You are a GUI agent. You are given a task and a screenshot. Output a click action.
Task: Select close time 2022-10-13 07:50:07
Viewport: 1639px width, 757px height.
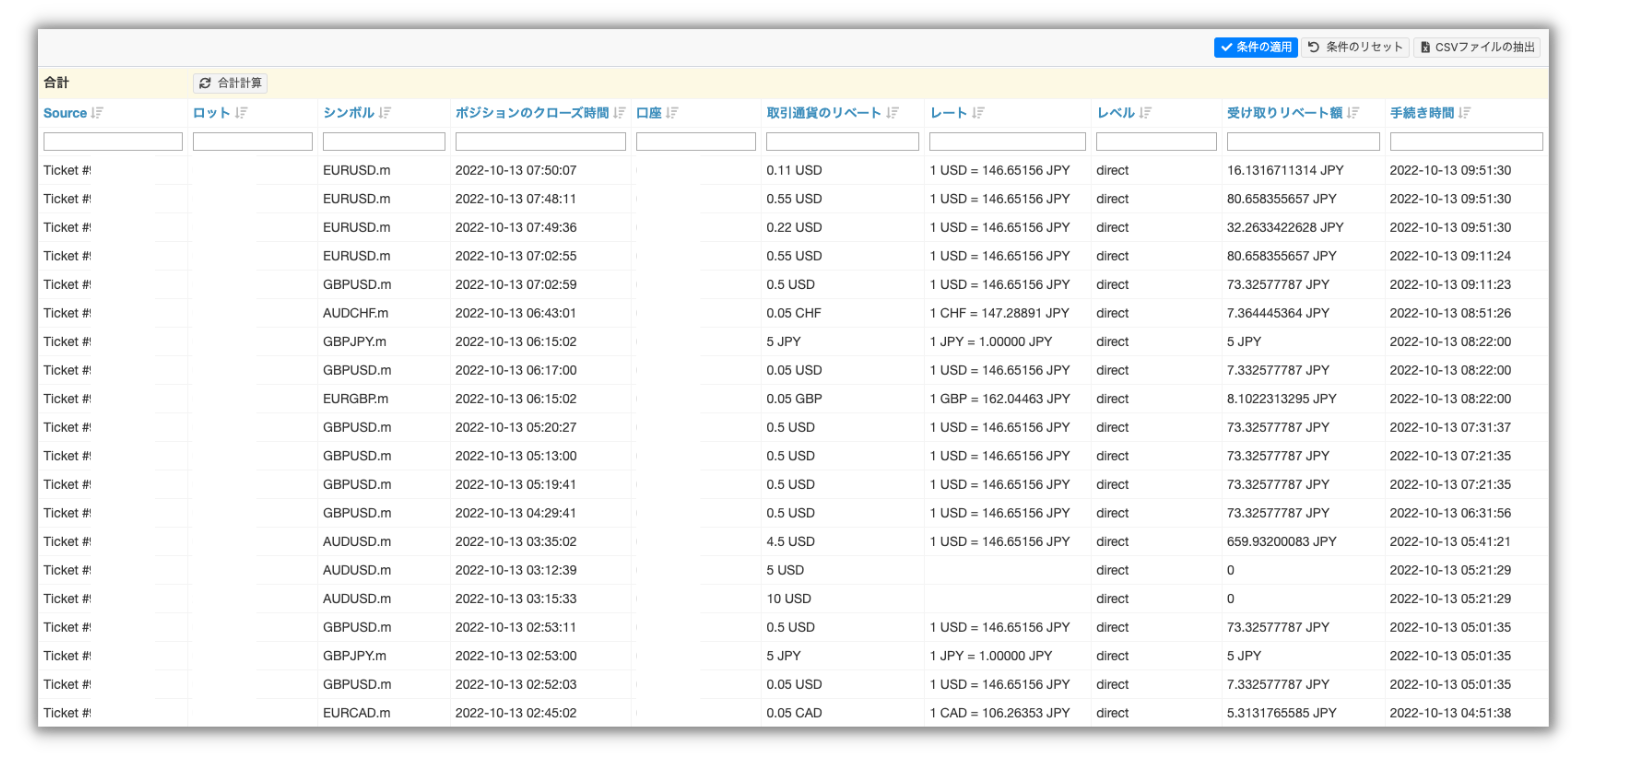(516, 171)
